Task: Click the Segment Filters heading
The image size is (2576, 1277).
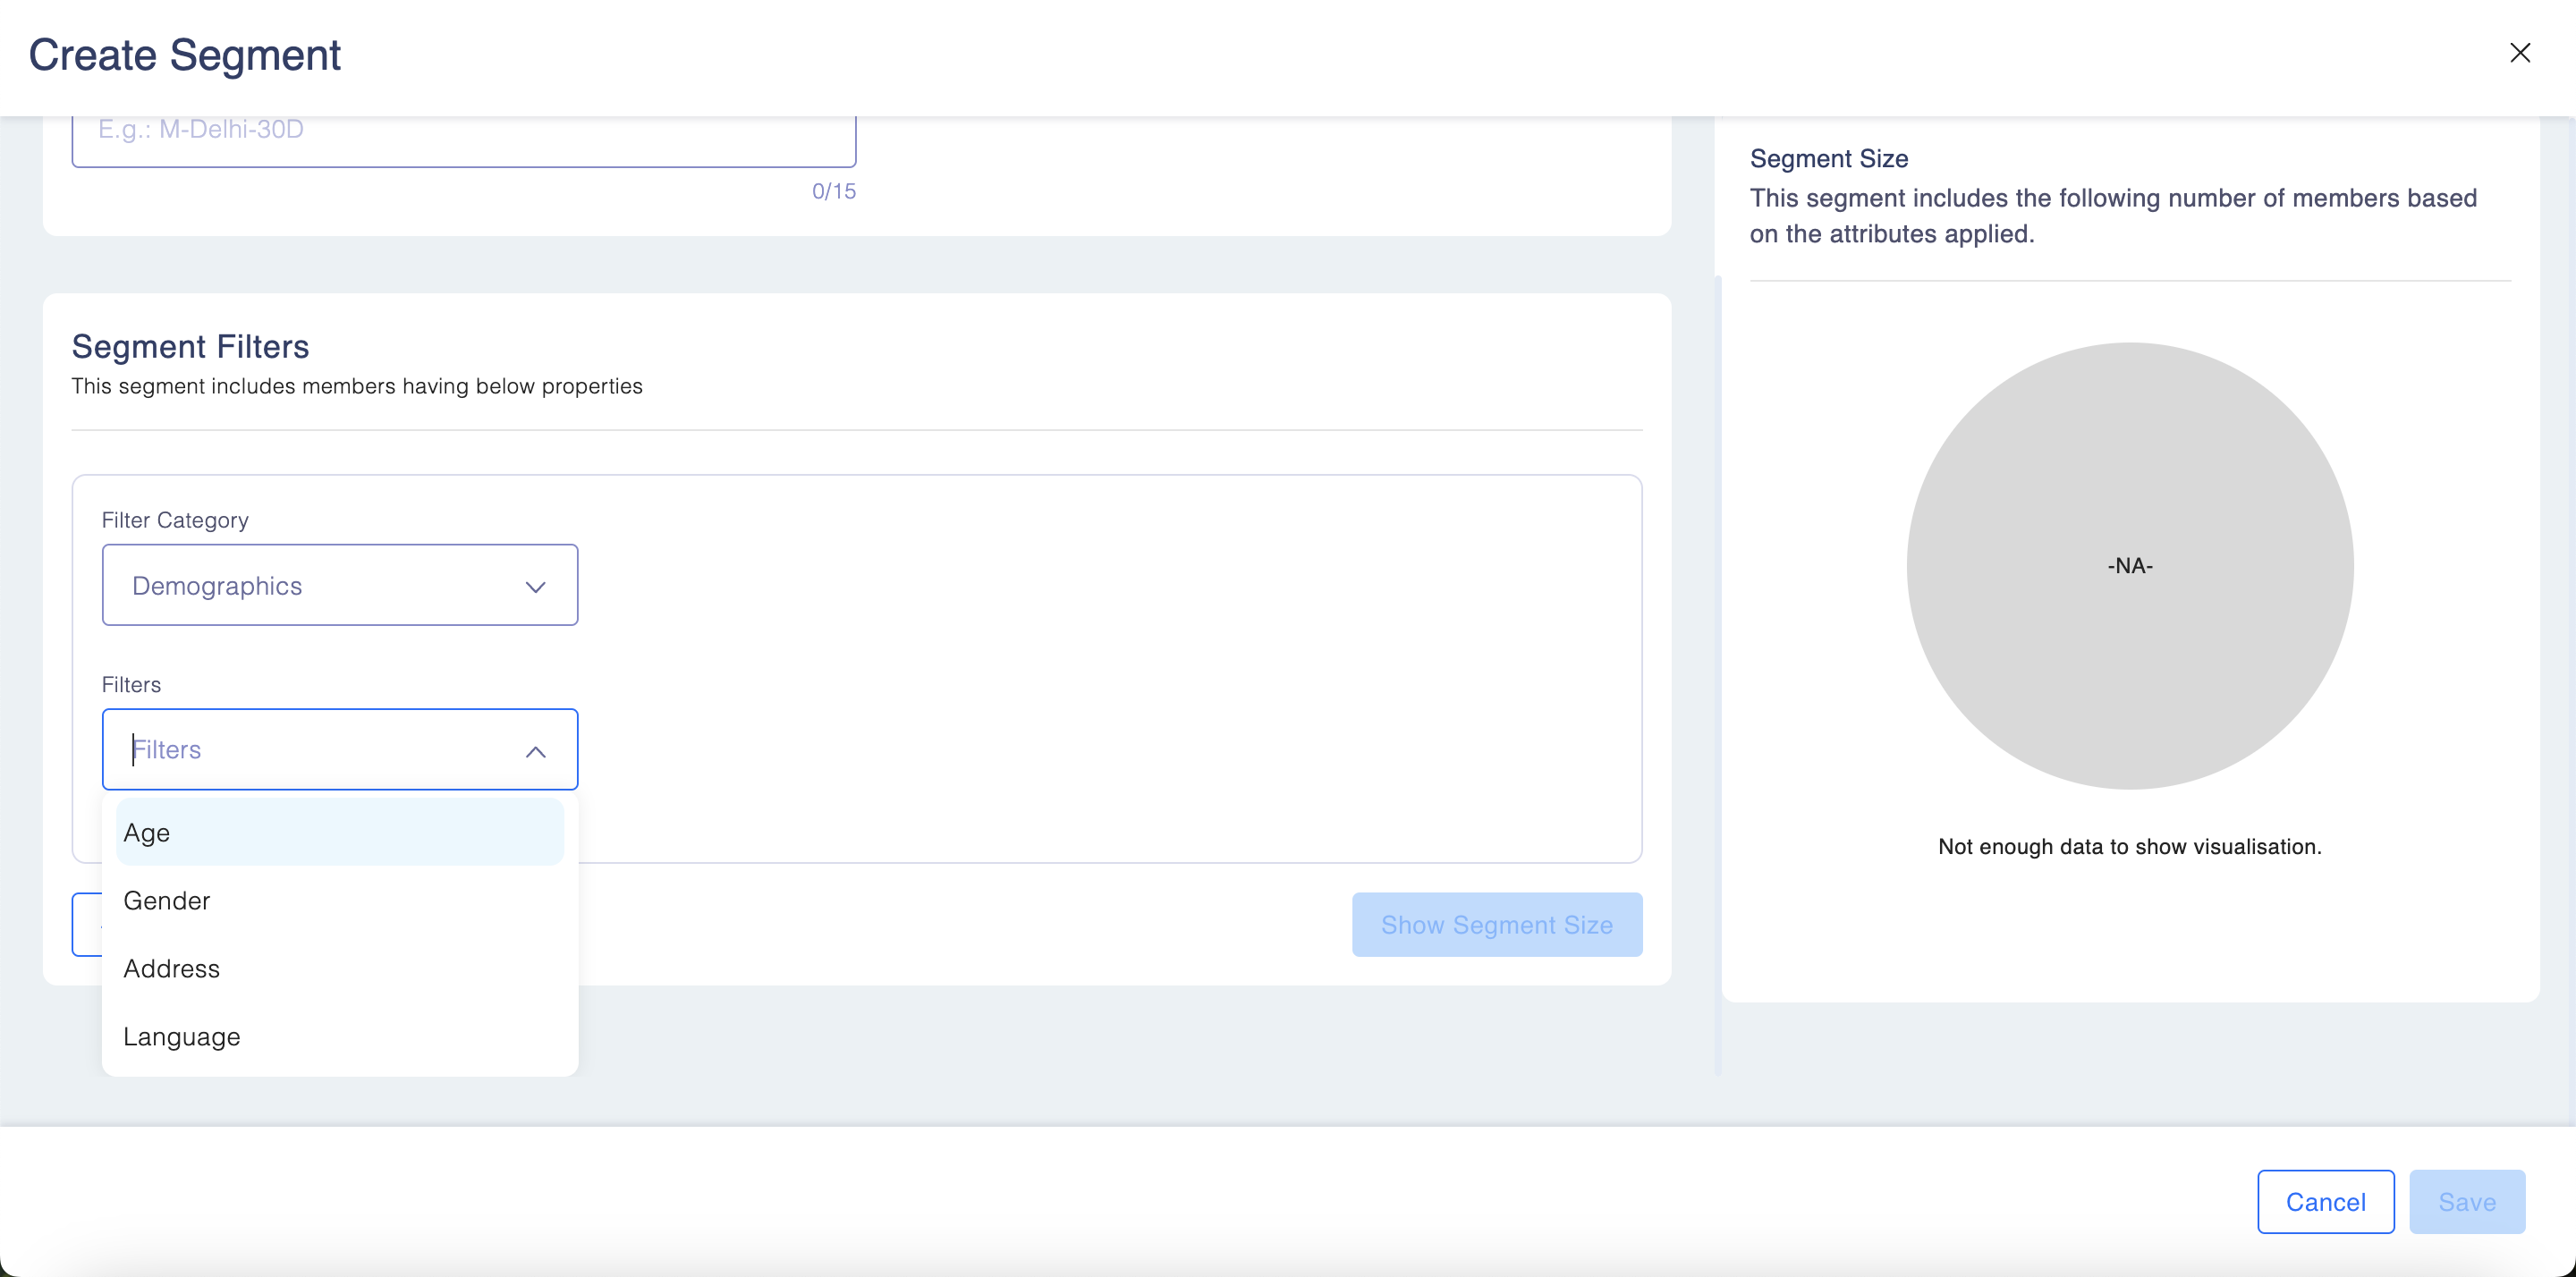Action: [x=190, y=346]
